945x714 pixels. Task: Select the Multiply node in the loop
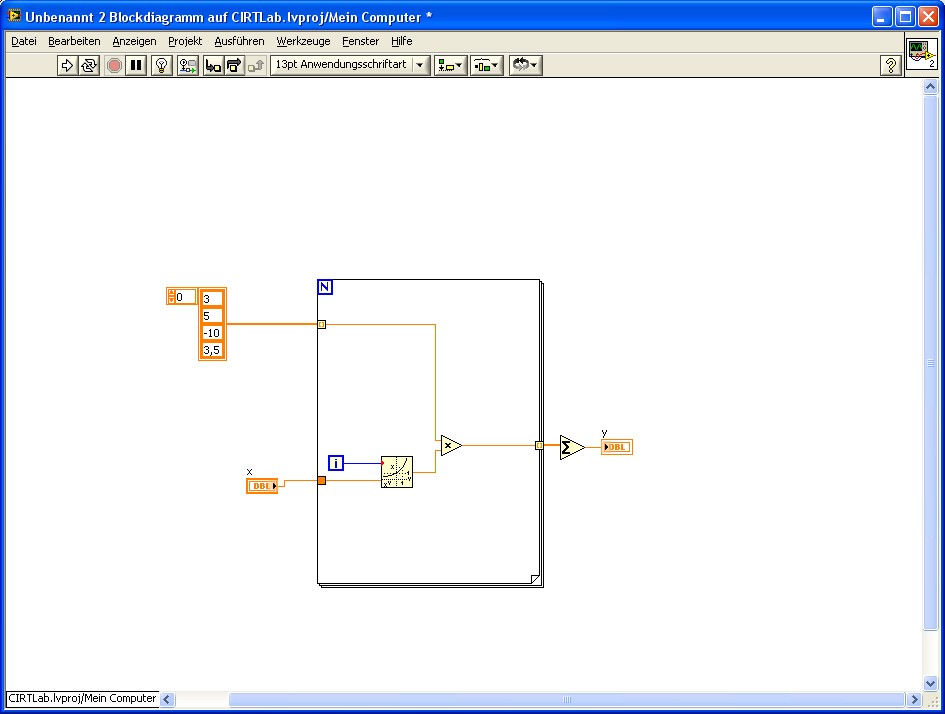point(450,445)
